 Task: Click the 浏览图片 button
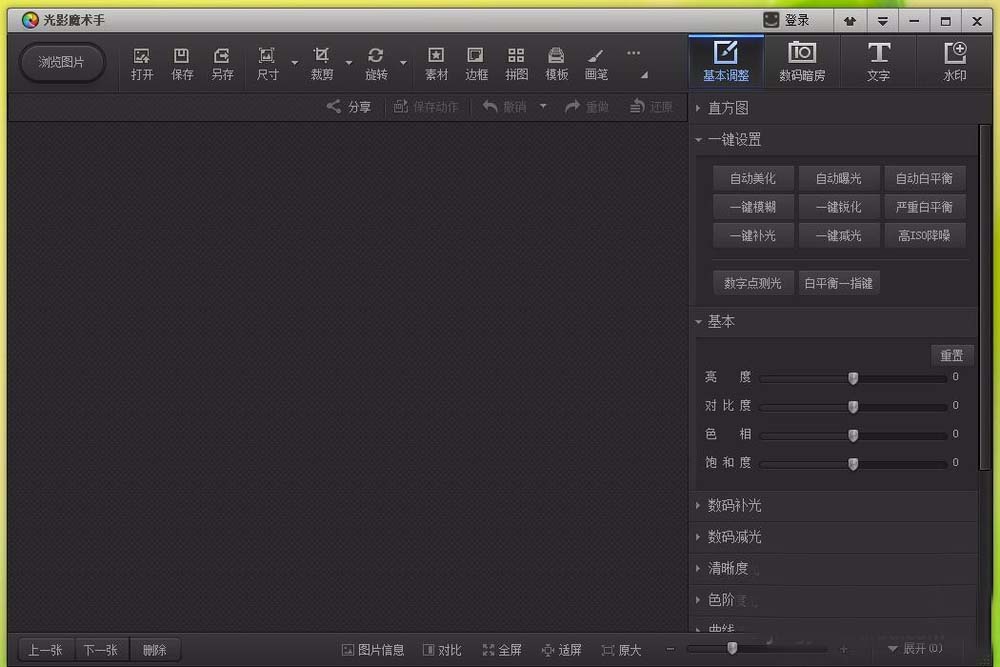click(x=61, y=62)
